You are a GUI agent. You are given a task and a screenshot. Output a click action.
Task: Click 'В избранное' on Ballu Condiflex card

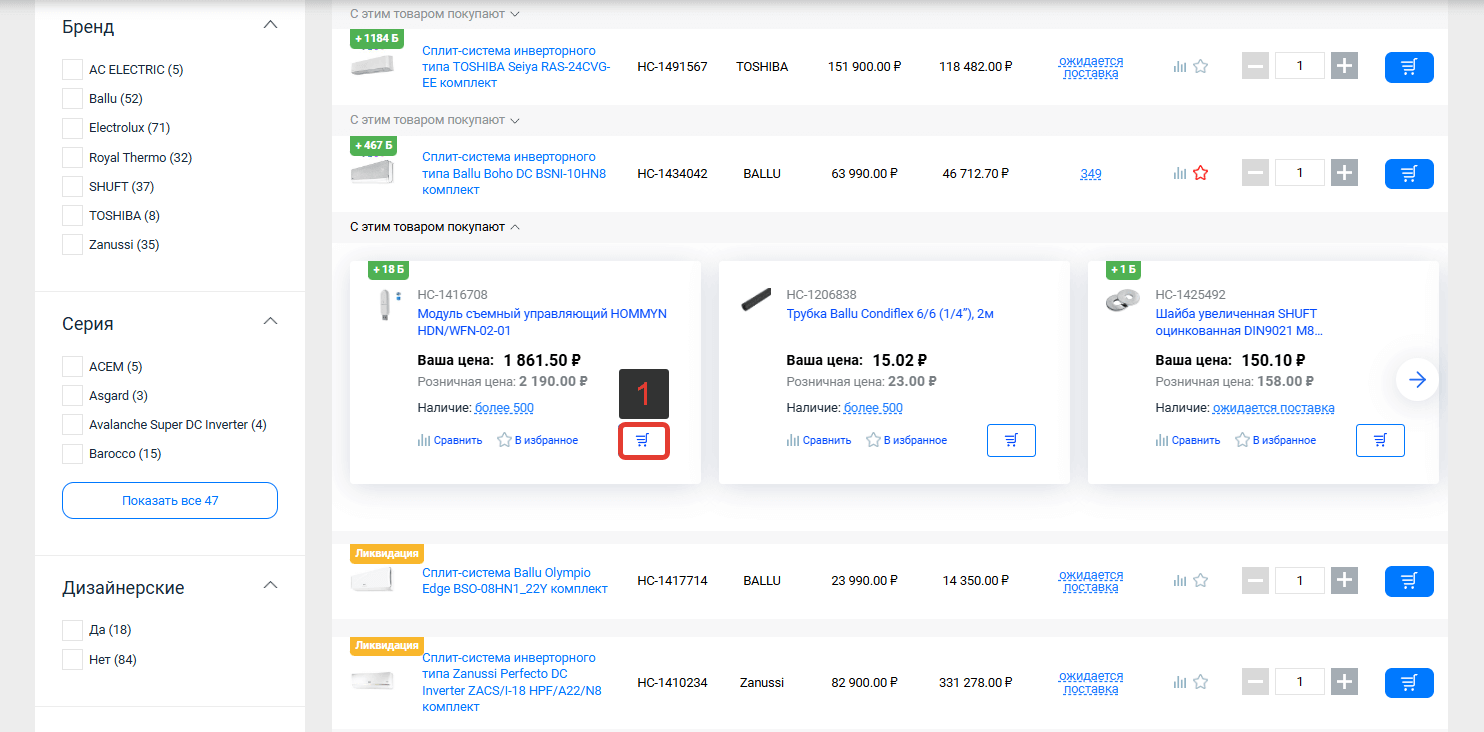(906, 440)
